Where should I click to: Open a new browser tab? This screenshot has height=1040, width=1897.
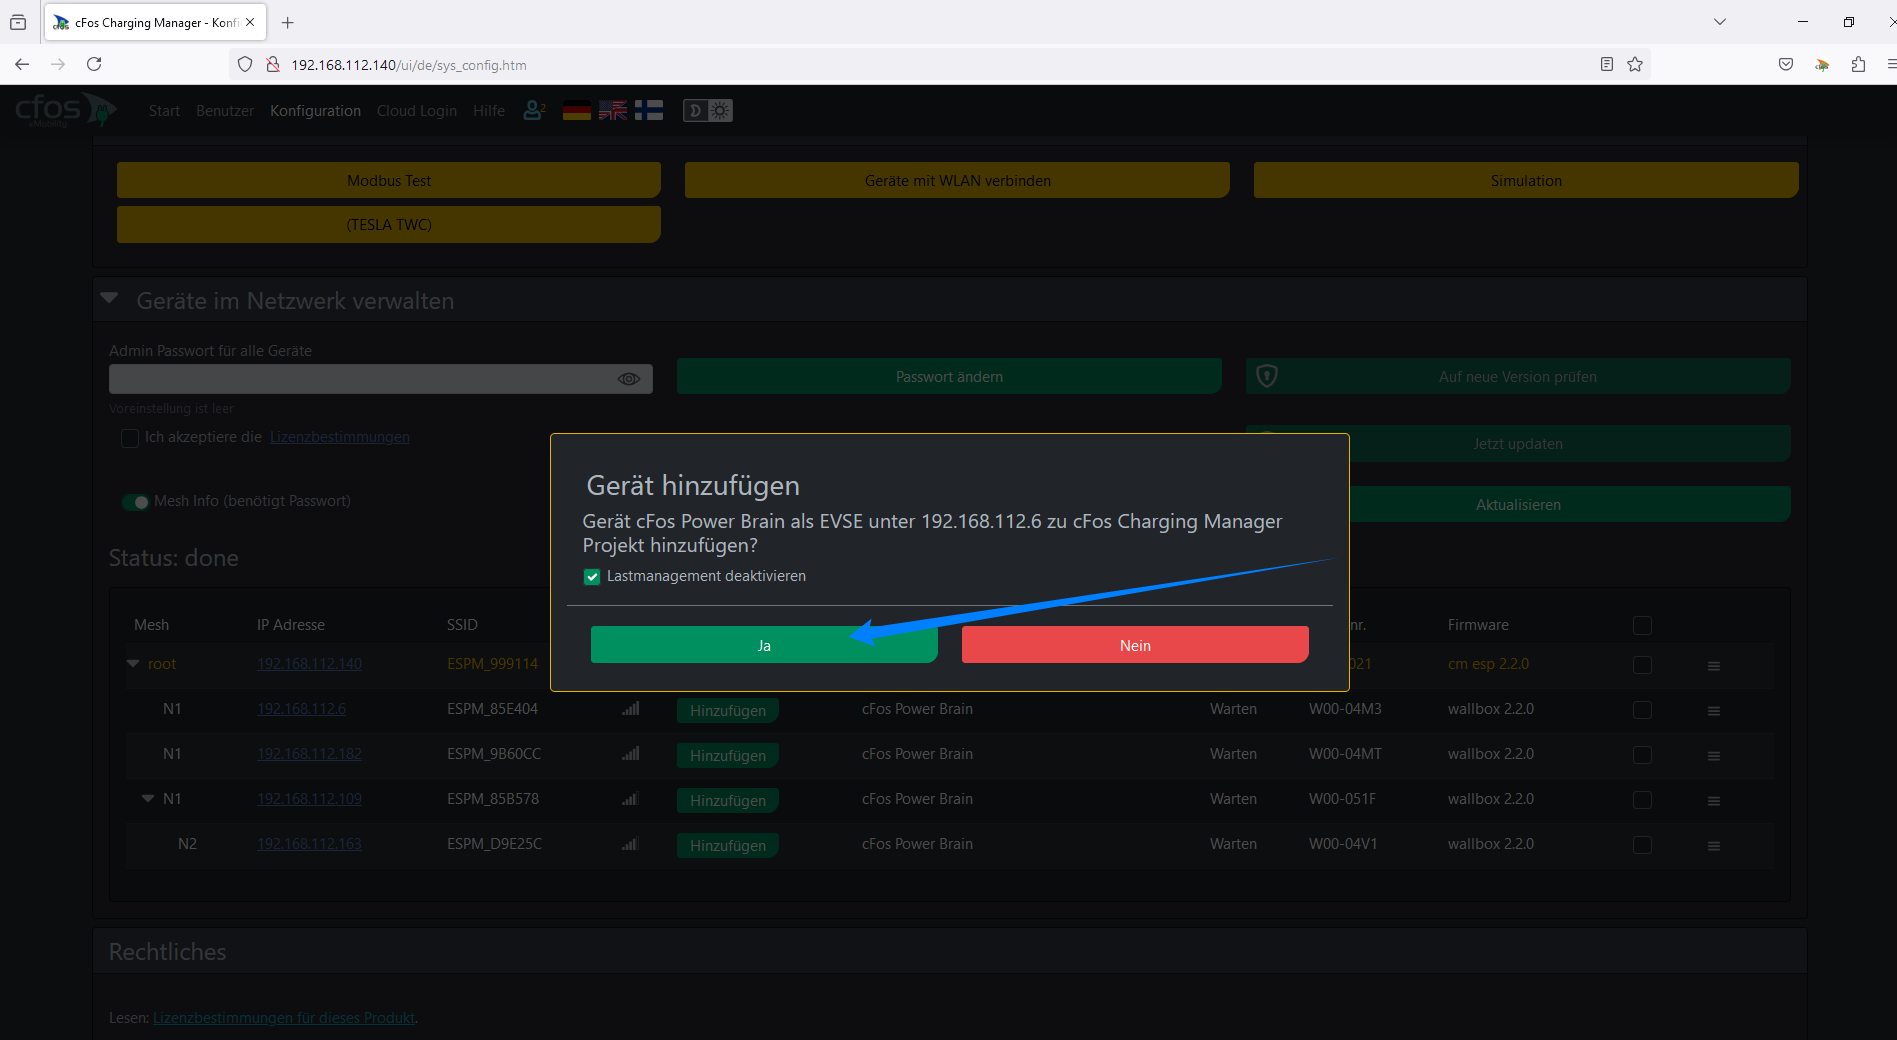[288, 22]
